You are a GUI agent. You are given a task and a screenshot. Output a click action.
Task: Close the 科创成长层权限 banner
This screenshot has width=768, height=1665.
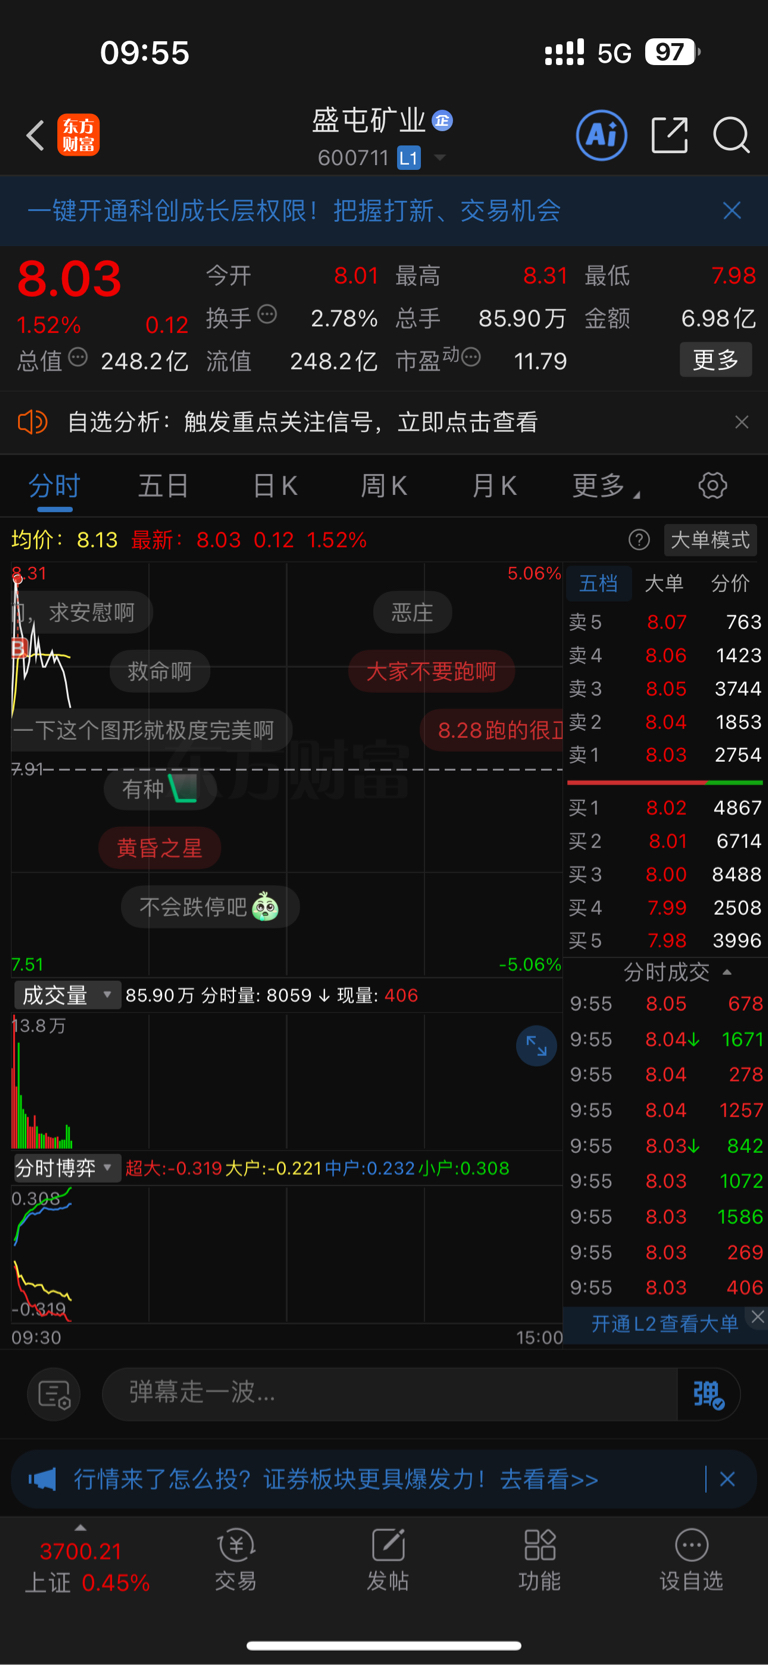pos(732,210)
